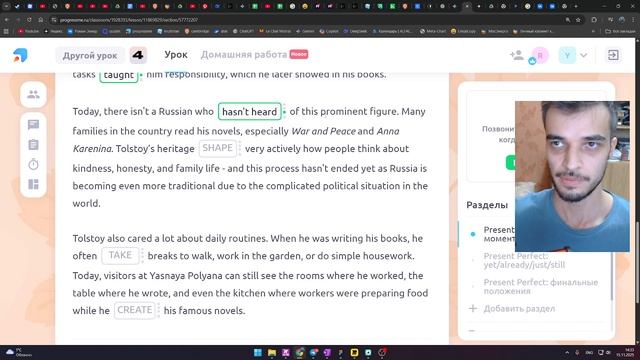Click the ProgressMe logo icon
The width and height of the screenshot is (640, 360).
pyautogui.click(x=20, y=55)
